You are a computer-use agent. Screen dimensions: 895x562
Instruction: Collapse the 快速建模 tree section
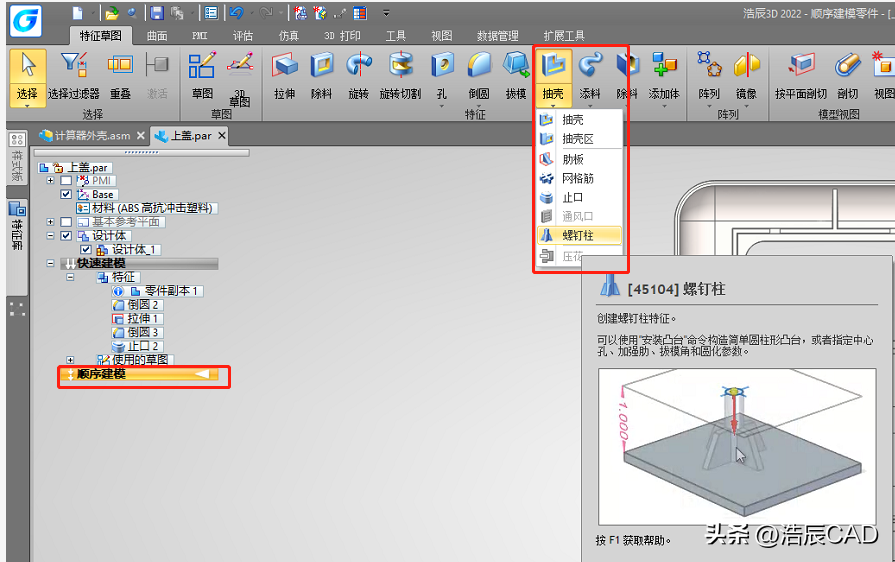pyautogui.click(x=51, y=263)
